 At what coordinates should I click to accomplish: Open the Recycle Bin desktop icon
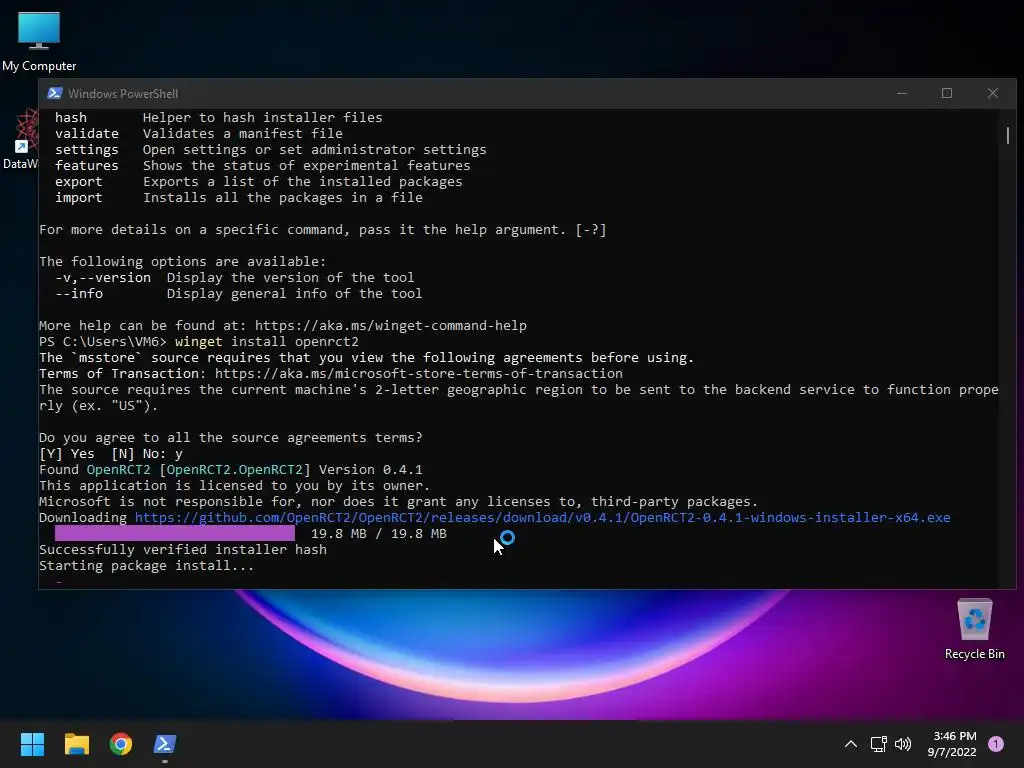pyautogui.click(x=974, y=629)
